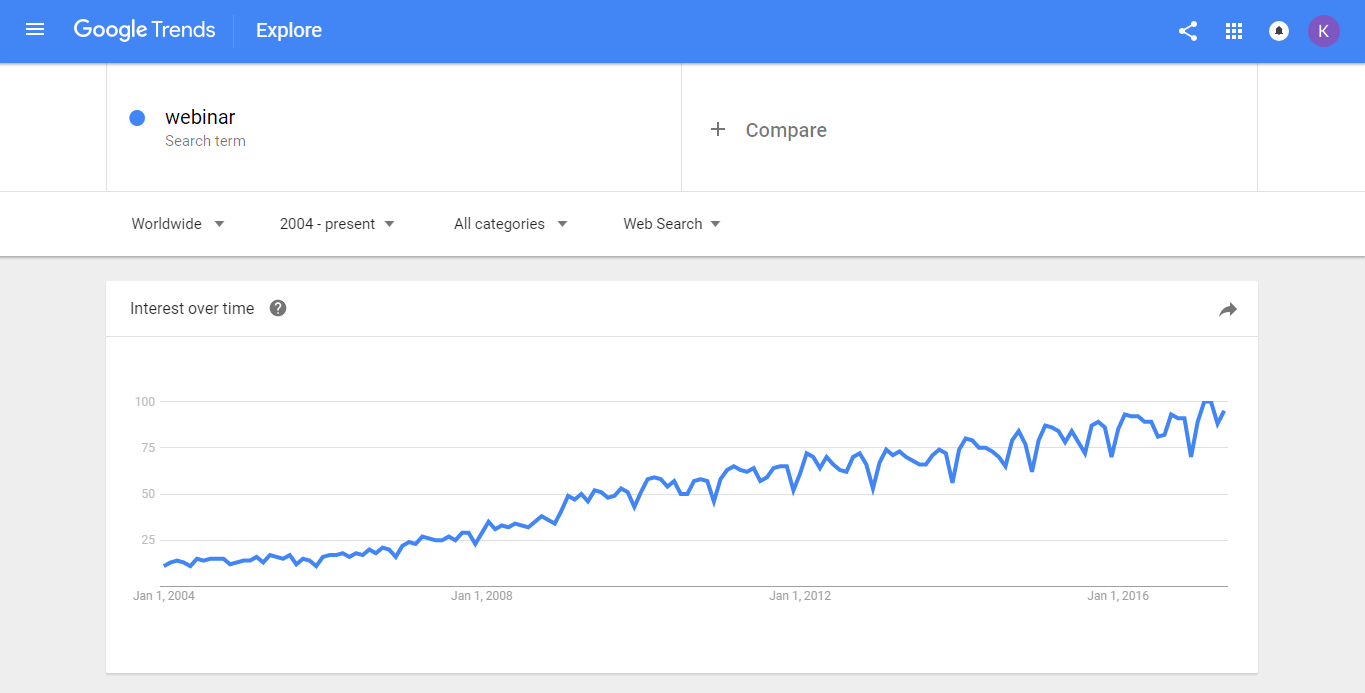Click the blue dot beside webinar

138,118
